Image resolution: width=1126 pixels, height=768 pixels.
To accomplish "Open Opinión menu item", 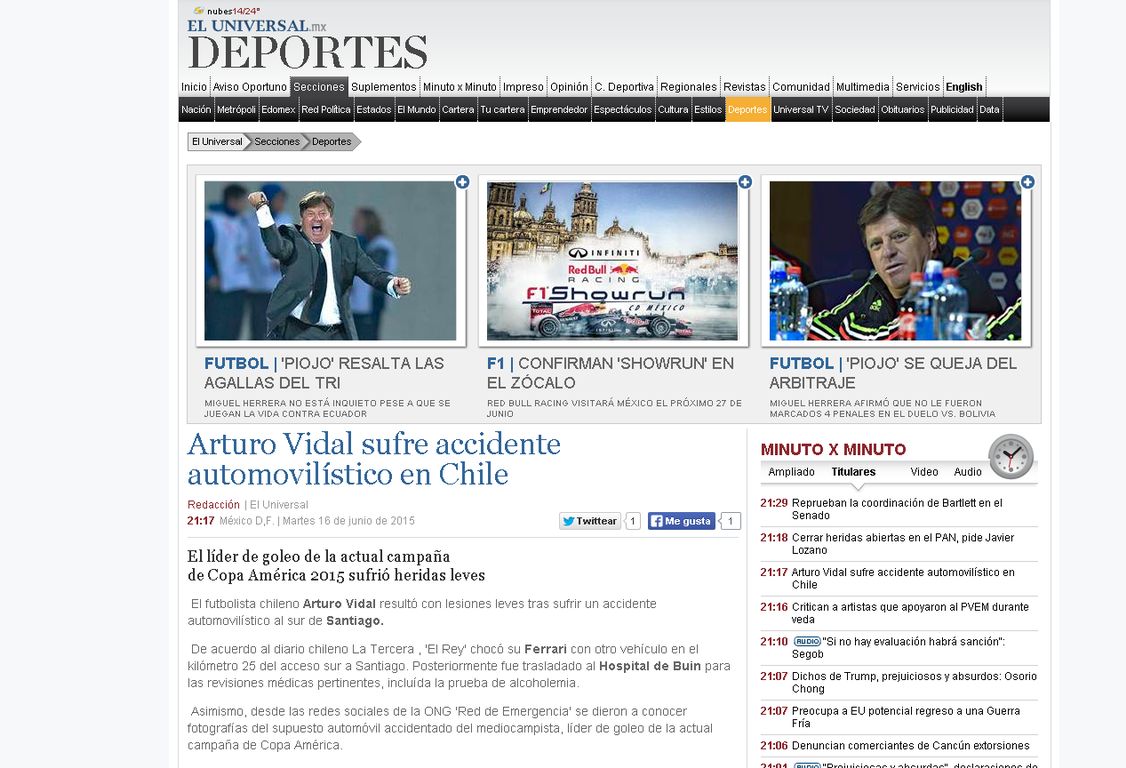I will 569,87.
